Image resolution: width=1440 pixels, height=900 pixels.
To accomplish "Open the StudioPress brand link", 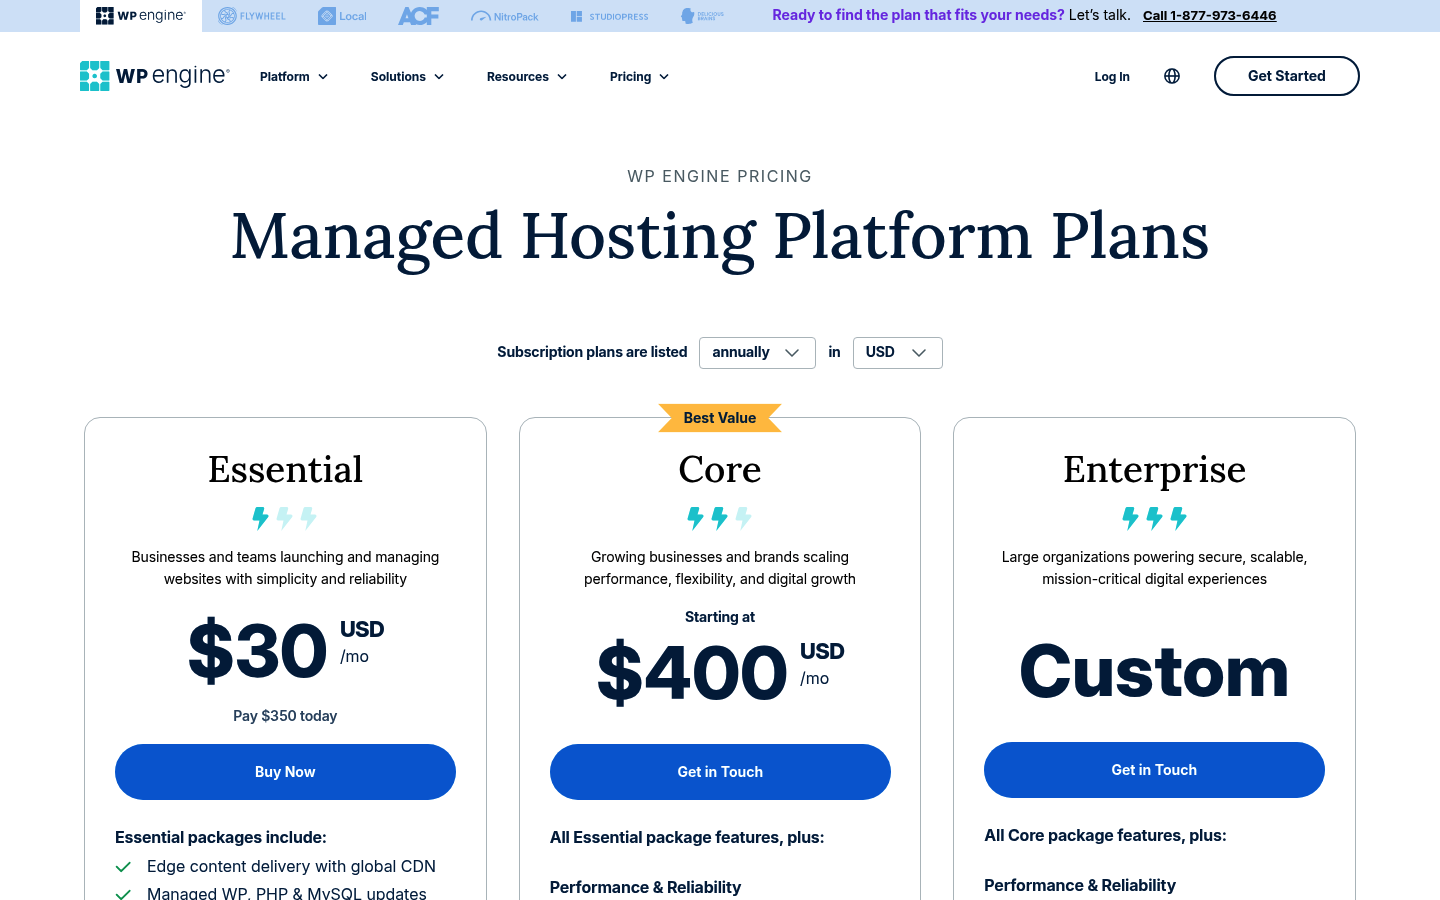I will [x=609, y=16].
